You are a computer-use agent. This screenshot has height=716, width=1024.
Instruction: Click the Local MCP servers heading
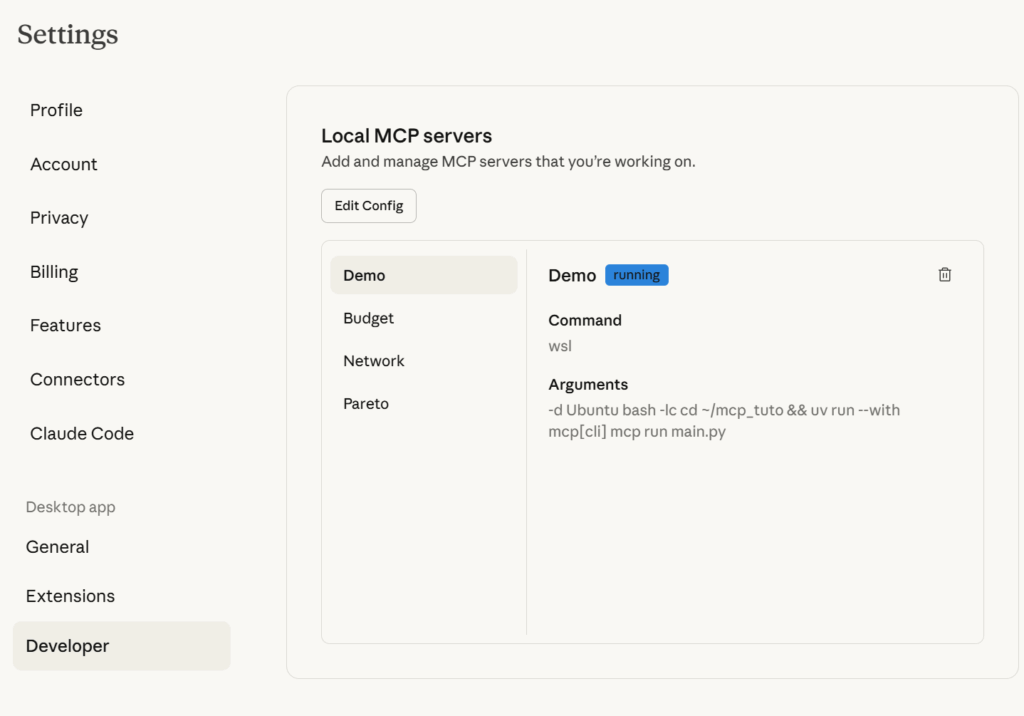(x=406, y=136)
